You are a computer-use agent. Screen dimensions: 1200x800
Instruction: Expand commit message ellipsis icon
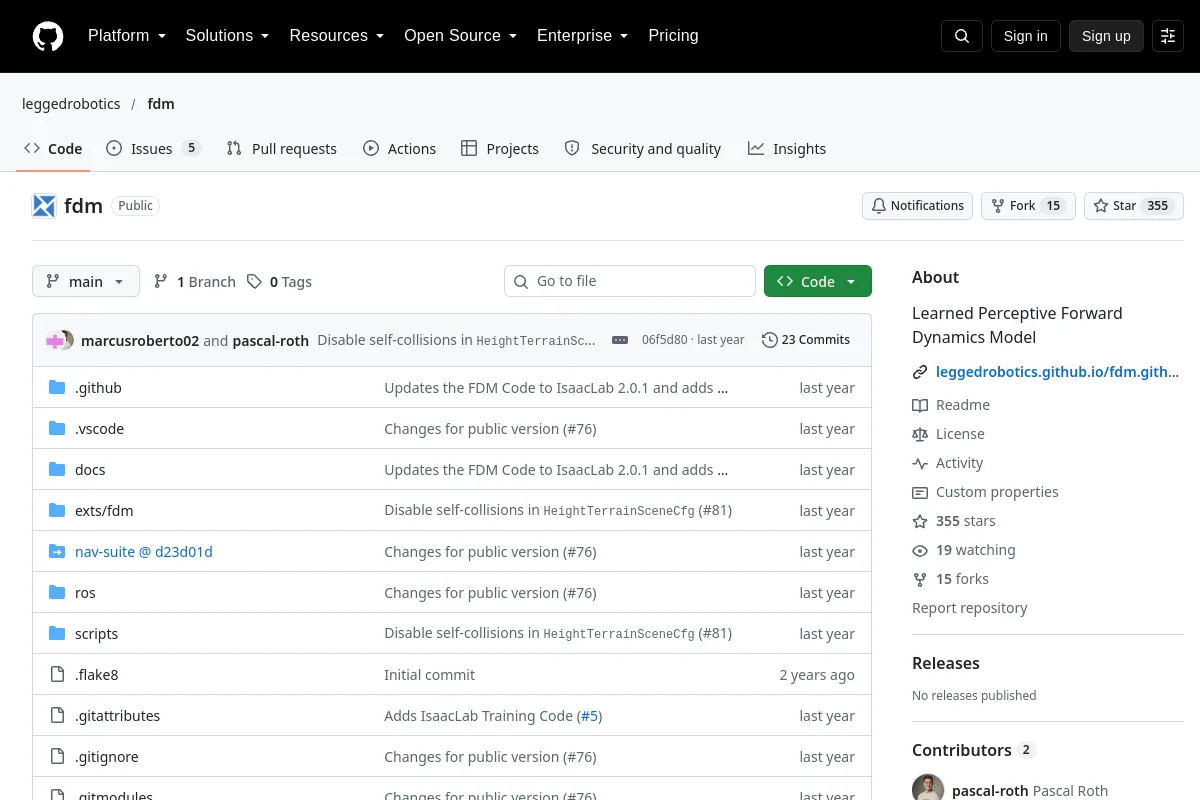point(620,340)
